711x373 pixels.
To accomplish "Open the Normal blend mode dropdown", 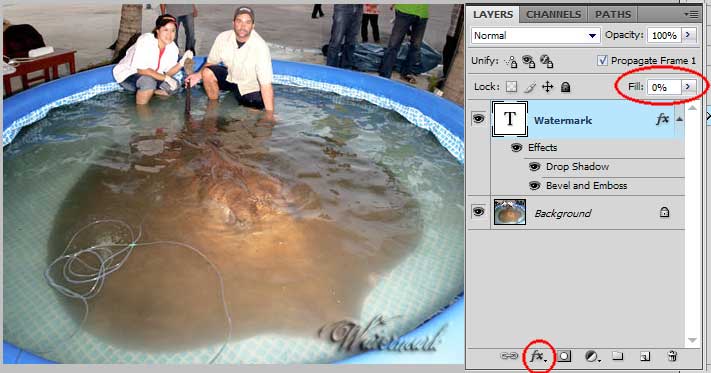I will [x=536, y=35].
